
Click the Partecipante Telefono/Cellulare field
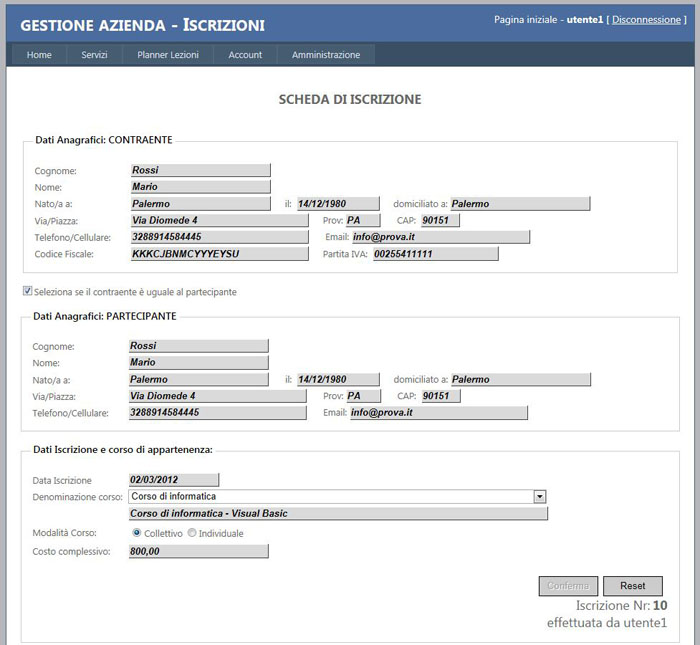tap(217, 412)
